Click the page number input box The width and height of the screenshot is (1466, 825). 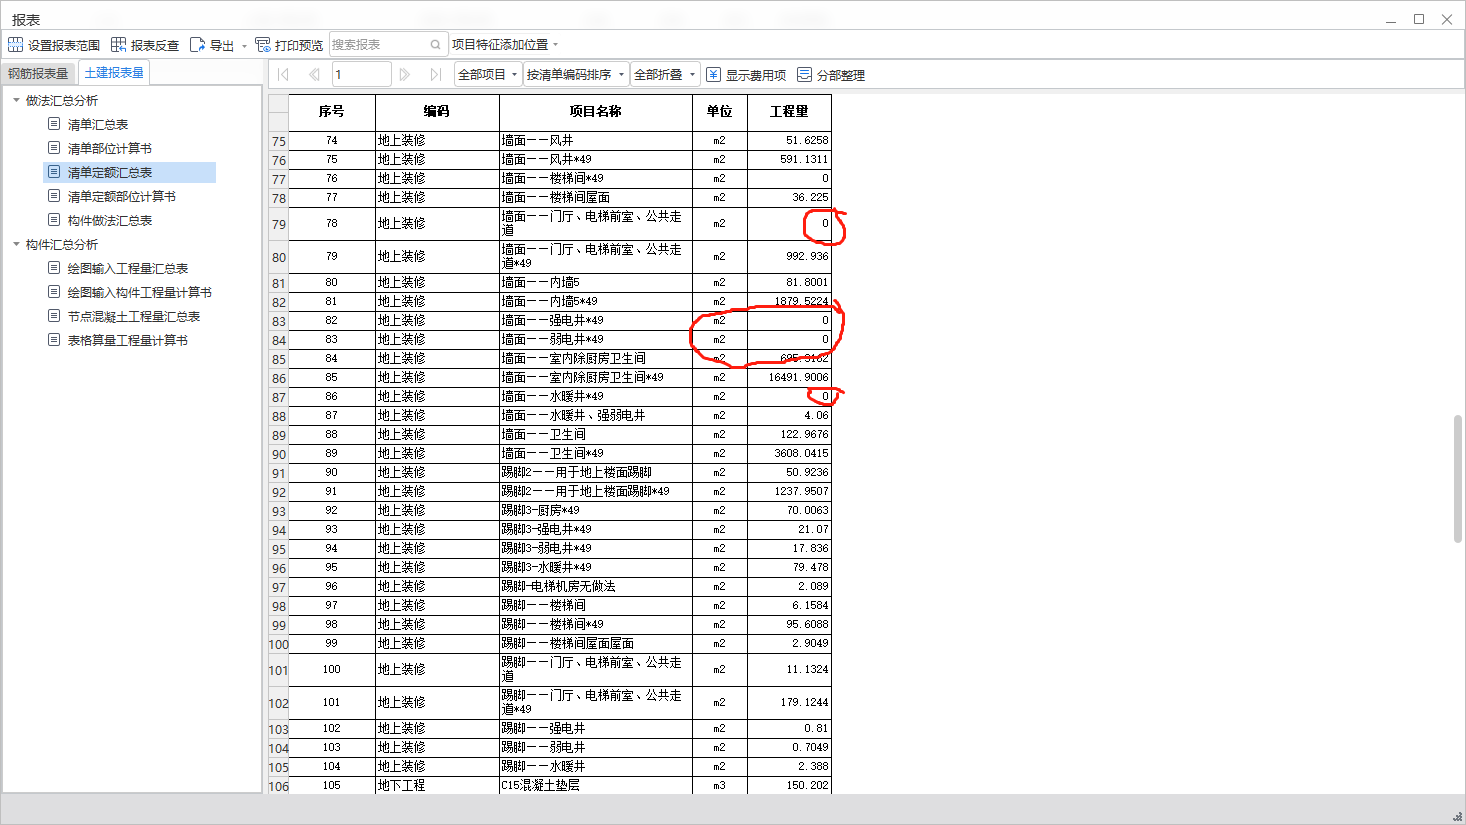(361, 74)
